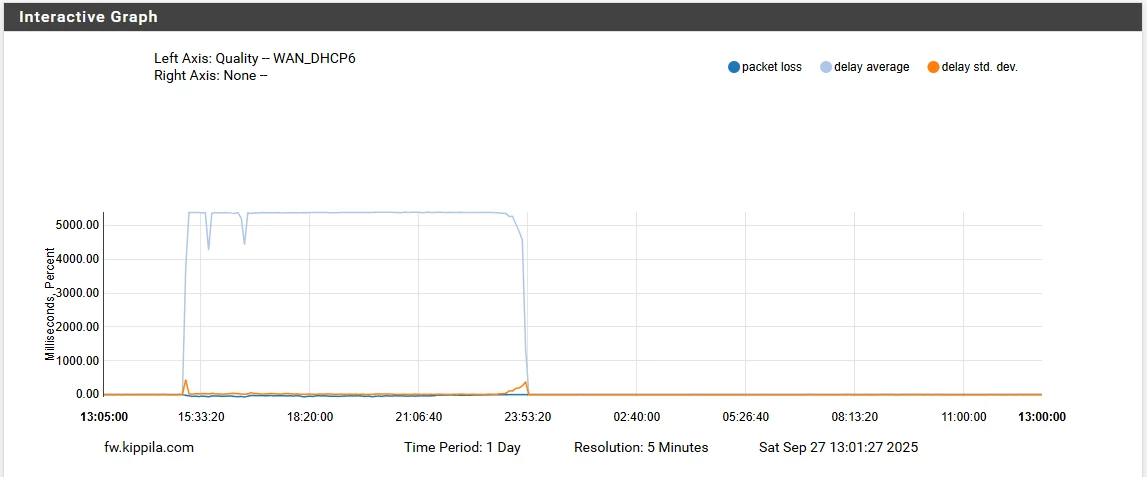Image resolution: width=1147 pixels, height=477 pixels.
Task: Click the 13:05:00 start time label
Action: pyautogui.click(x=104, y=417)
